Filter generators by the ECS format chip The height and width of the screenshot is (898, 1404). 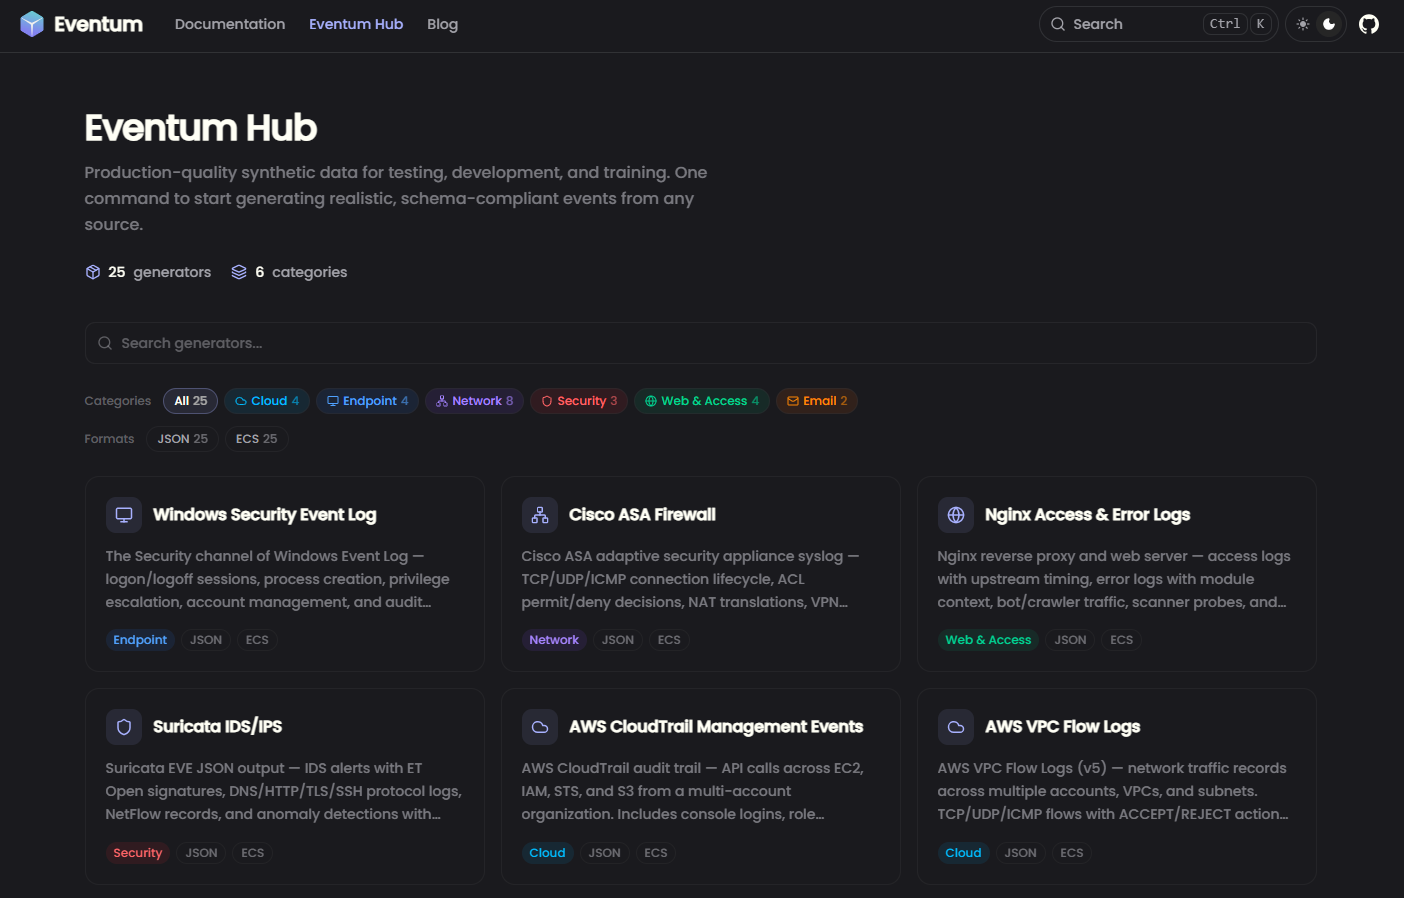pos(256,438)
